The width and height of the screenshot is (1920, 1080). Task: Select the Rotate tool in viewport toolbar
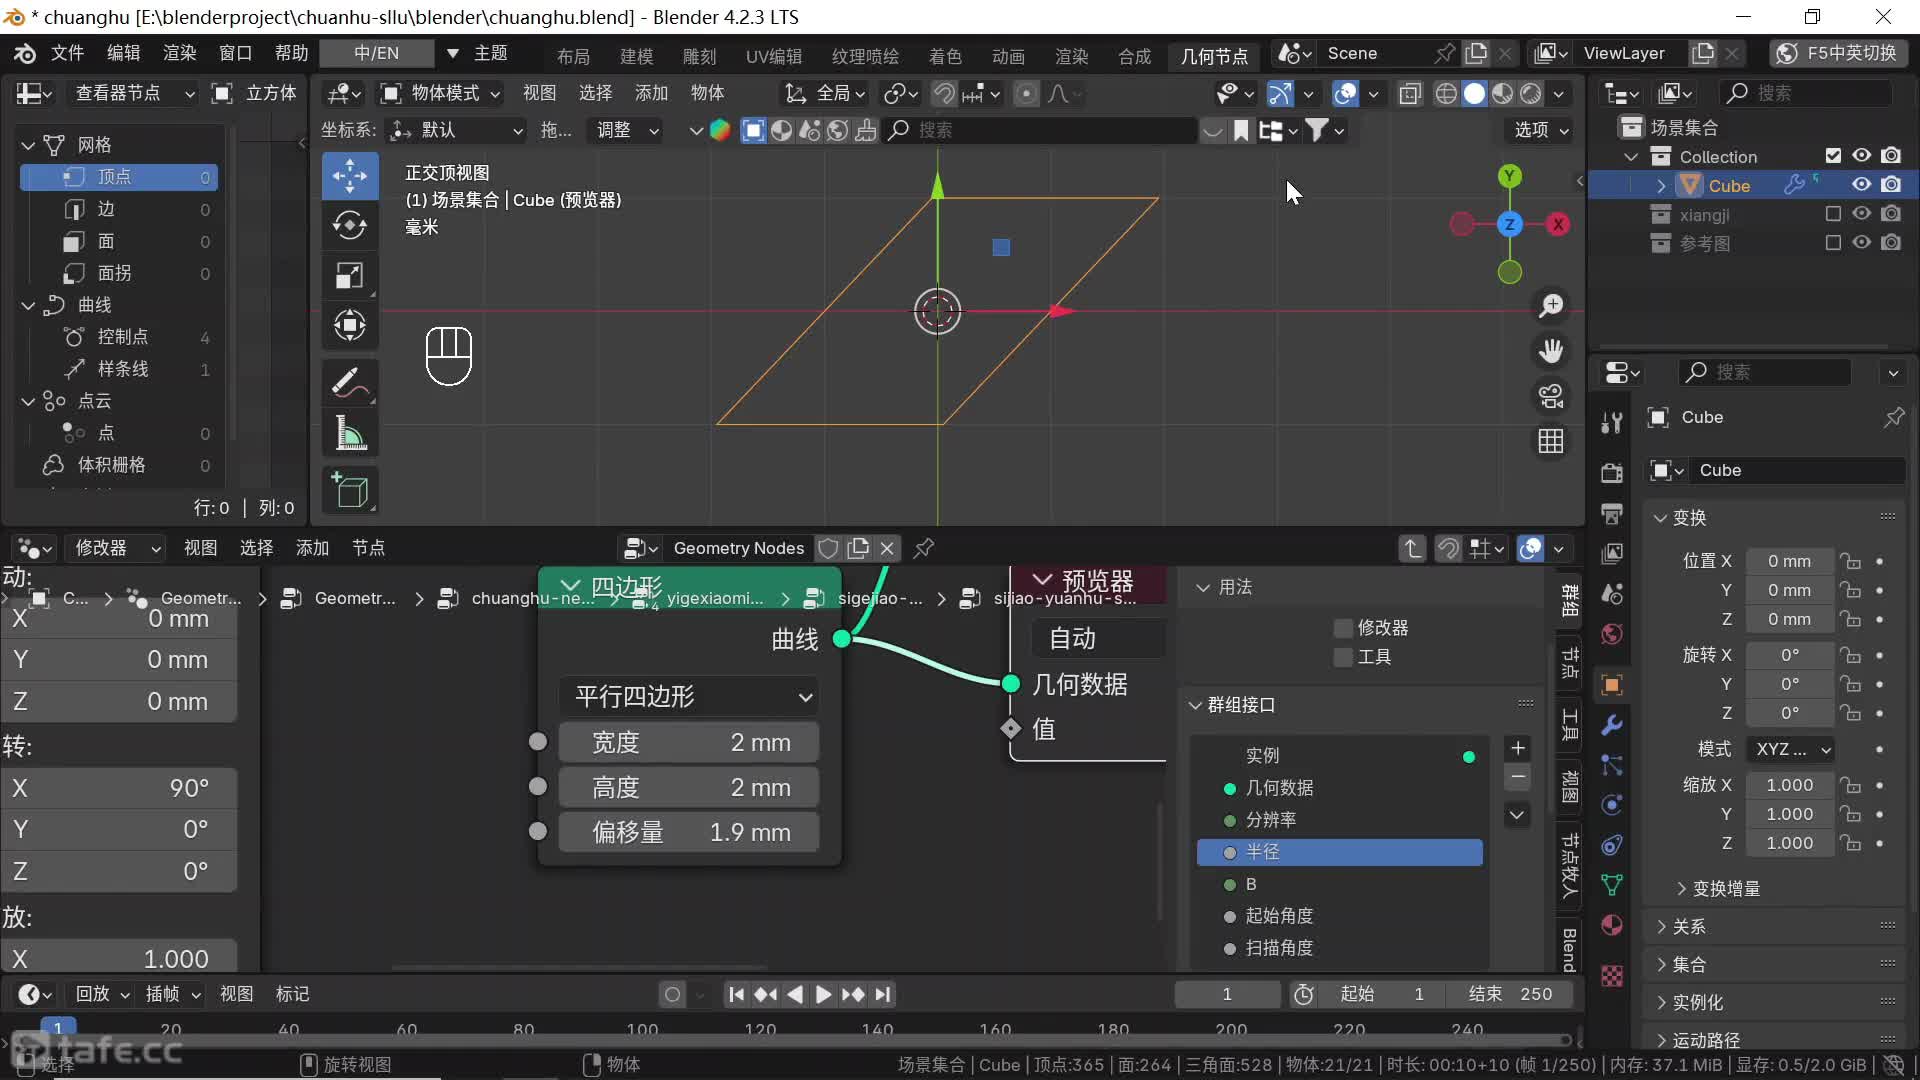[349, 226]
